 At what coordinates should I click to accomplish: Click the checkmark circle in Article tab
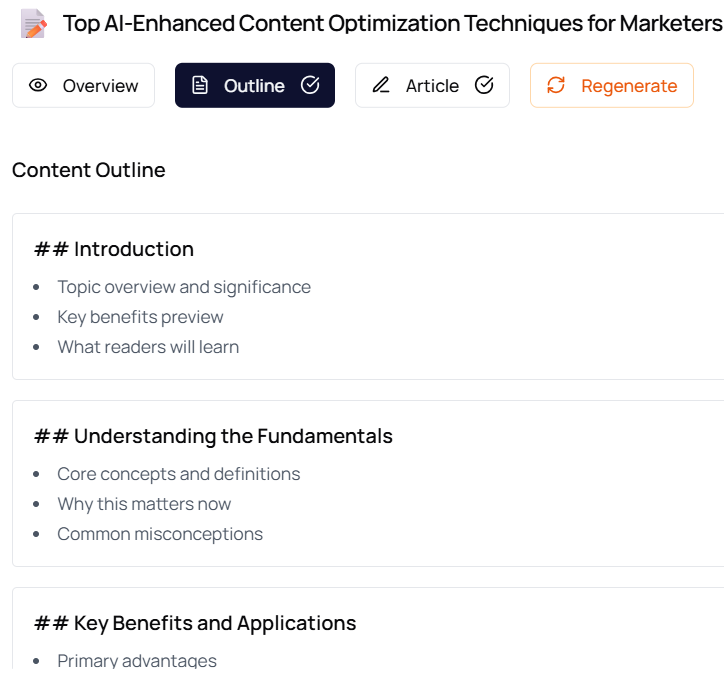(484, 85)
